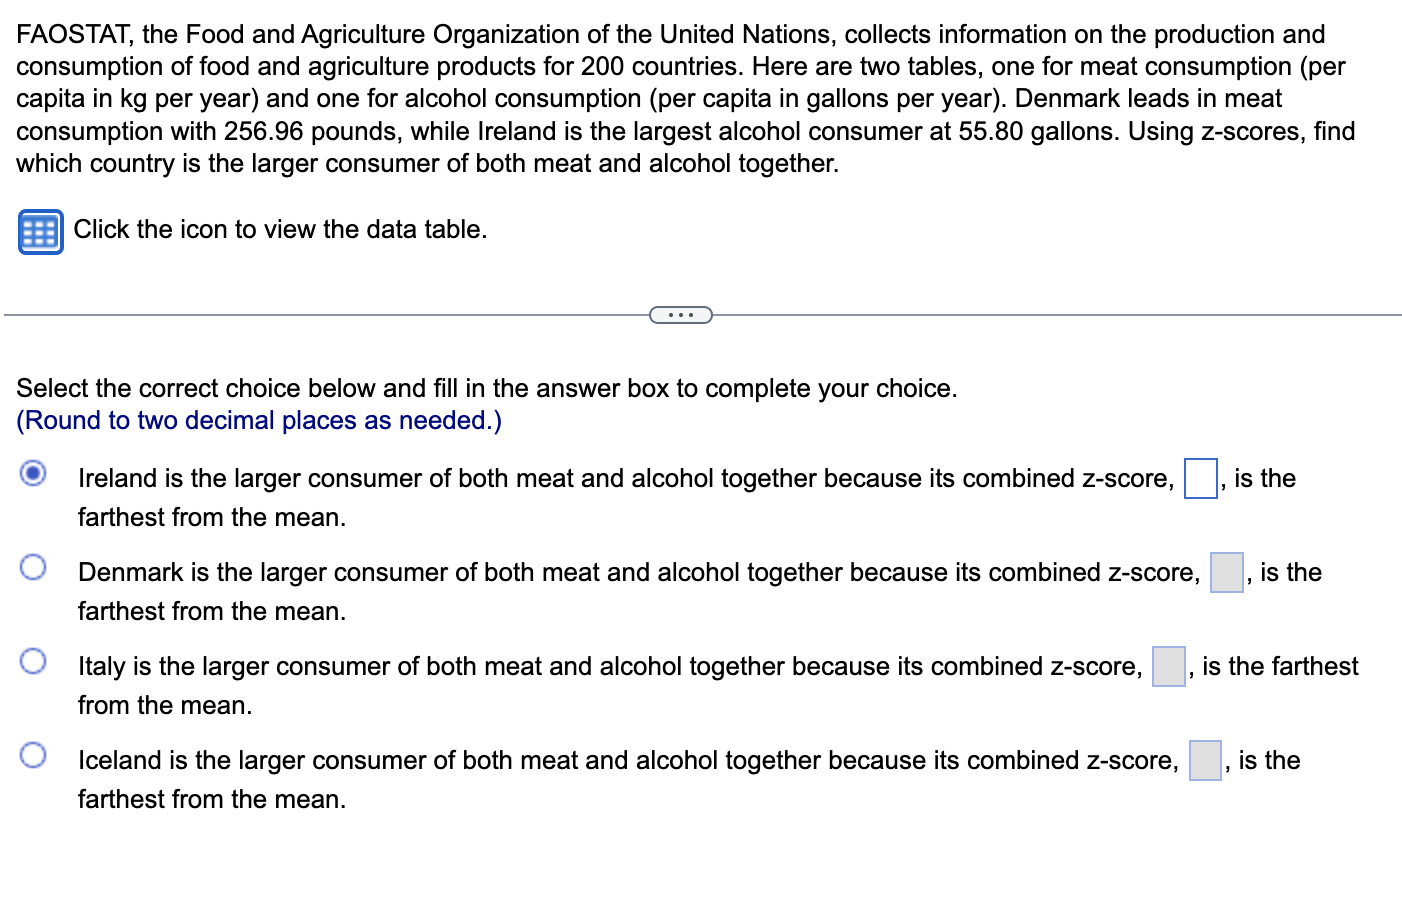Click Ireland's combined z-score answer box
This screenshot has width=1402, height=904.
pos(1200,480)
